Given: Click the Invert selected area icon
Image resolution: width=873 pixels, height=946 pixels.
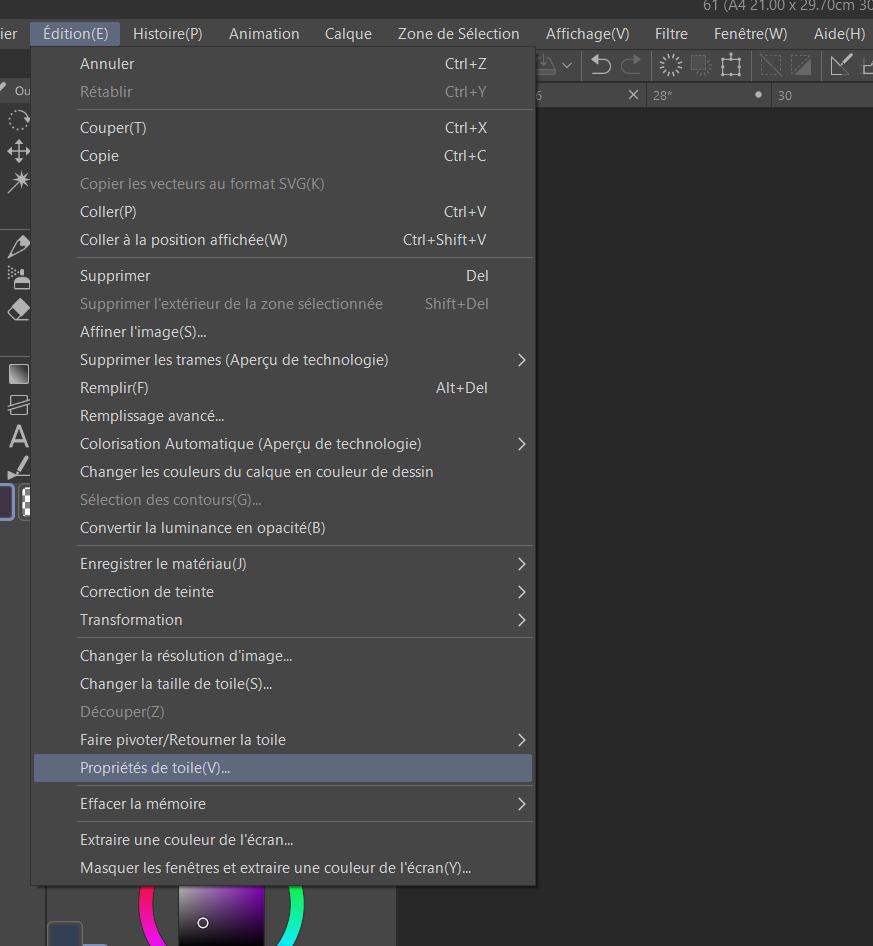Looking at the screenshot, I should pyautogui.click(x=801, y=65).
